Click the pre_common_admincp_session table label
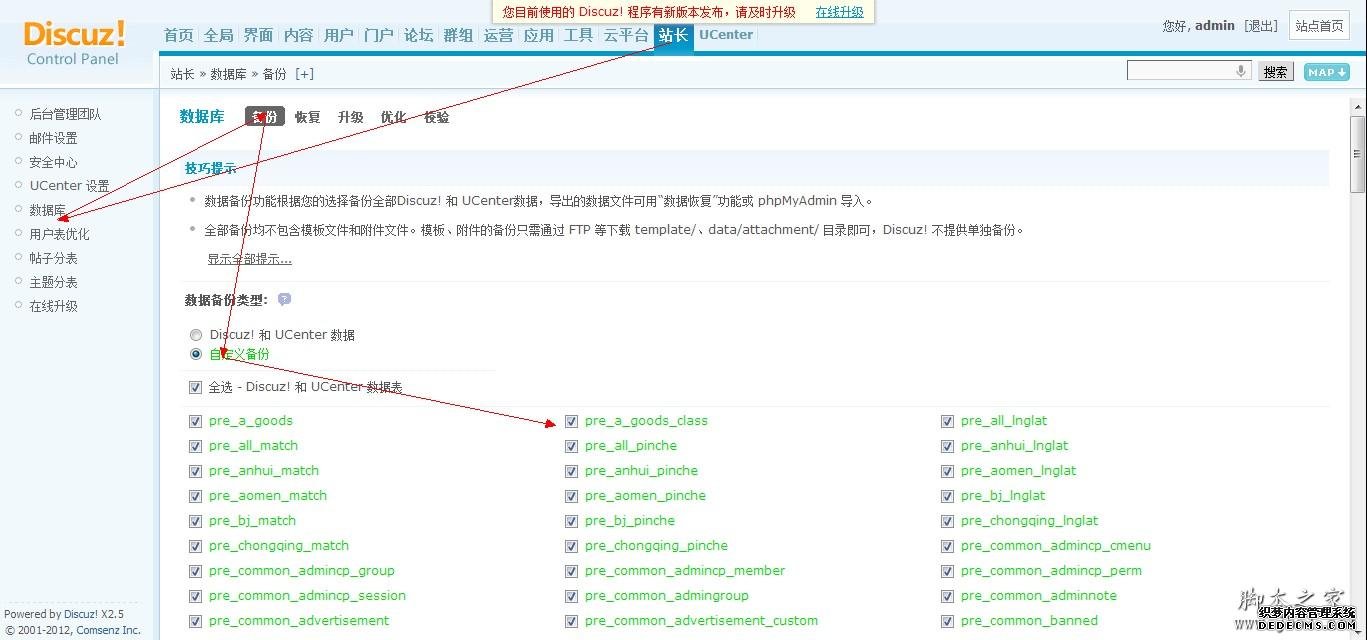This screenshot has height=640, width=1367. click(x=307, y=596)
